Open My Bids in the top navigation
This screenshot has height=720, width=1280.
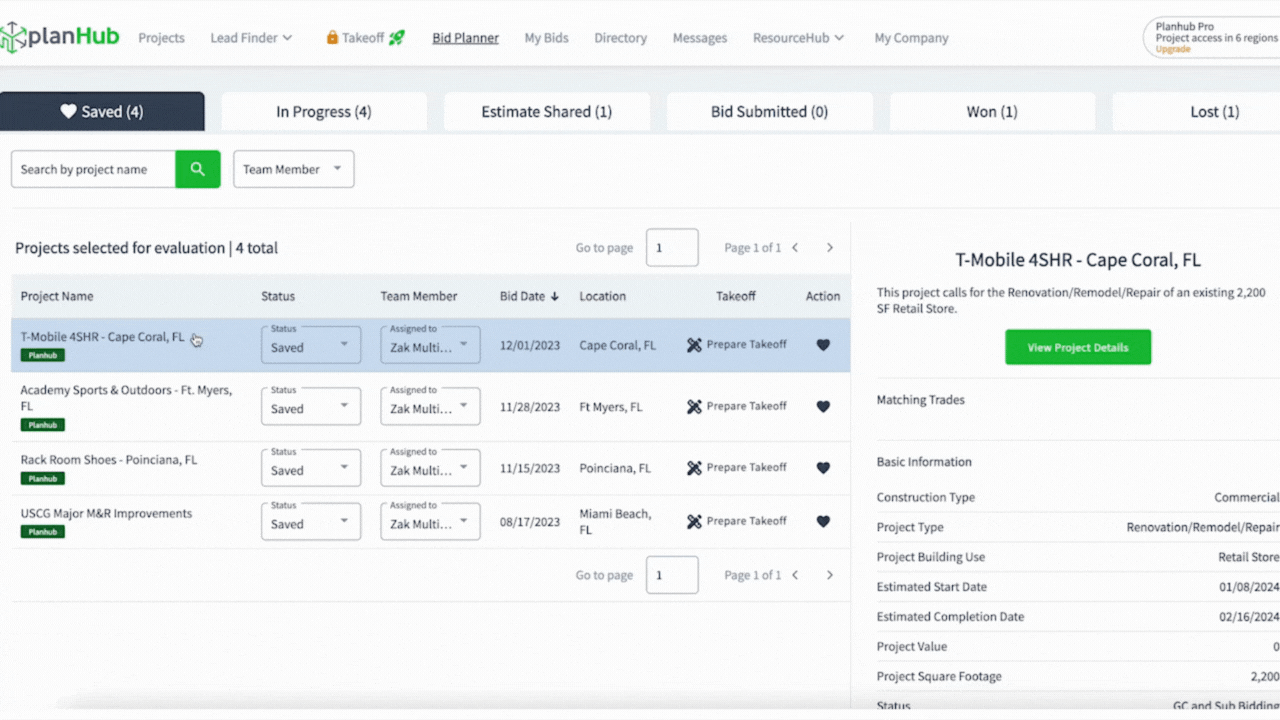[547, 38]
